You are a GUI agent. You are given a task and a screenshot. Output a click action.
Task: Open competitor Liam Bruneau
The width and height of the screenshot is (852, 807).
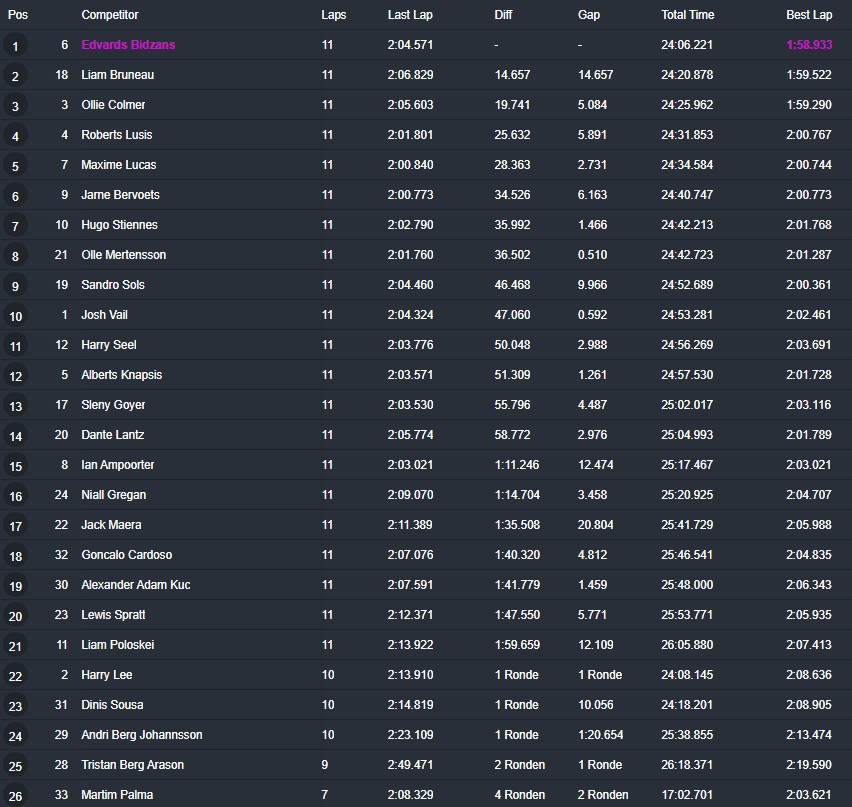coord(118,75)
